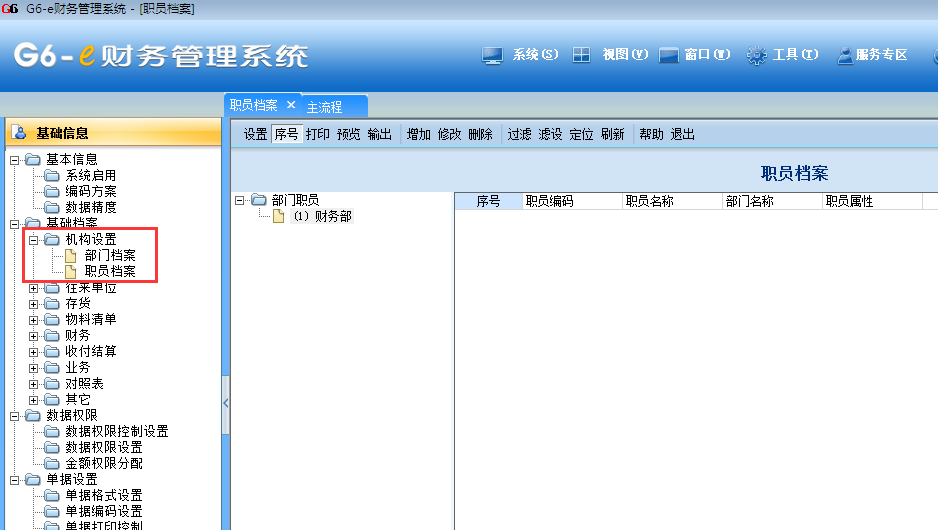Expand the 对照表 tree node

pyautogui.click(x=34, y=384)
